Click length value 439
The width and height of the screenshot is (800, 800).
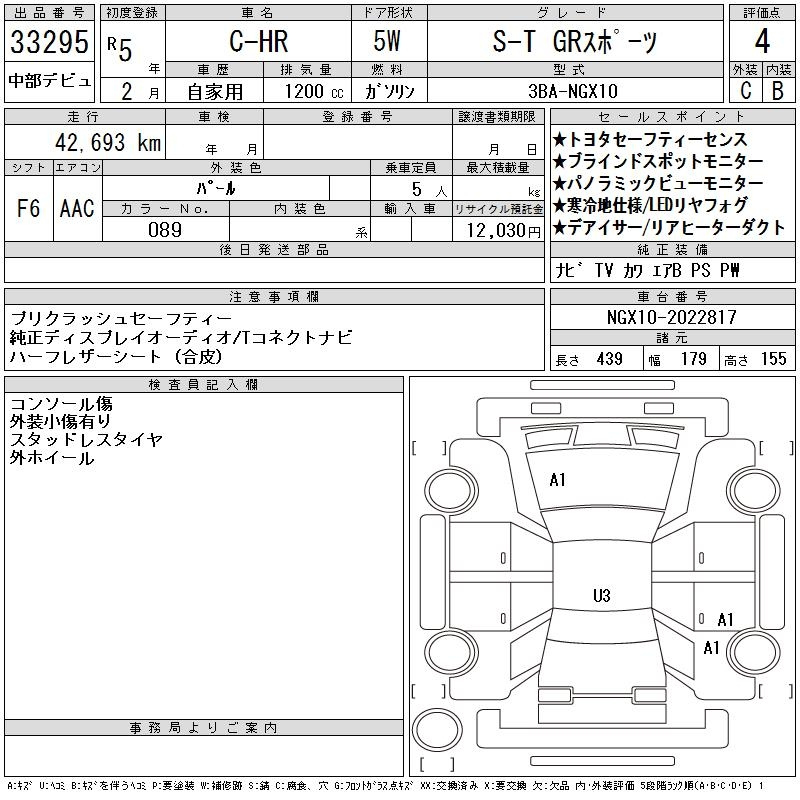tap(609, 359)
